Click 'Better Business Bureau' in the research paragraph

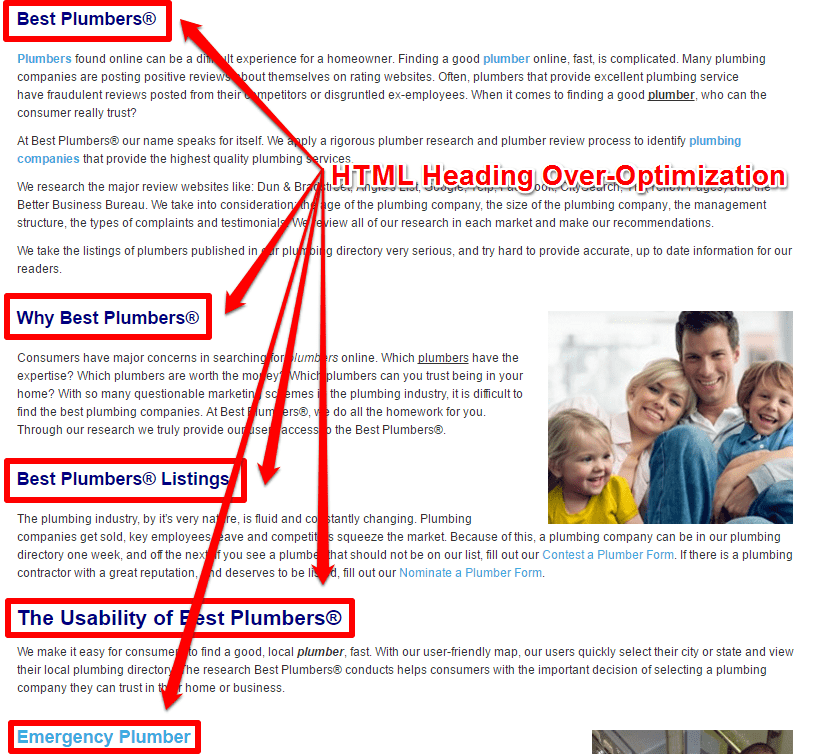click(x=81, y=205)
